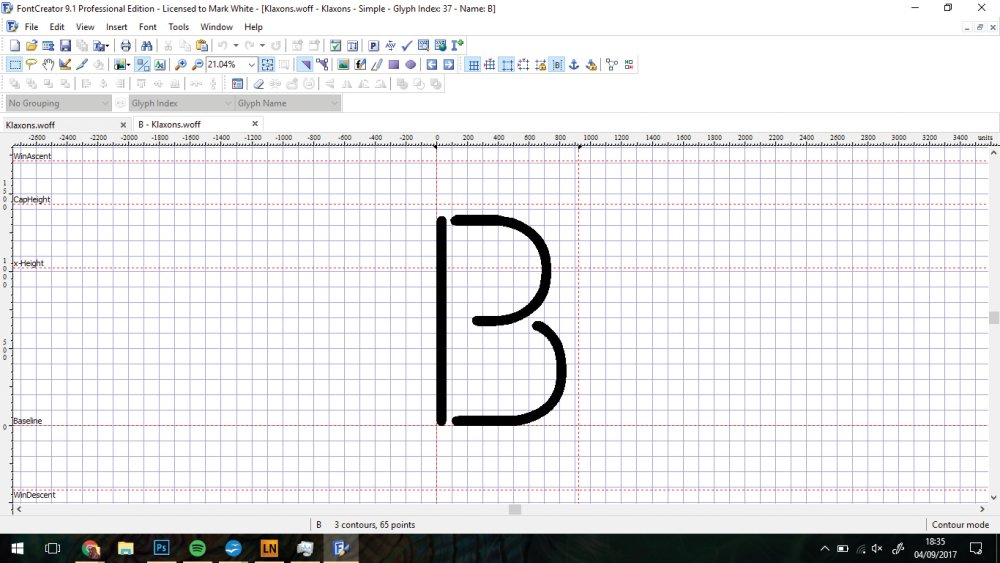Draw an ellipse contour
Viewport: 1000px width, 563px height.
pos(411,64)
